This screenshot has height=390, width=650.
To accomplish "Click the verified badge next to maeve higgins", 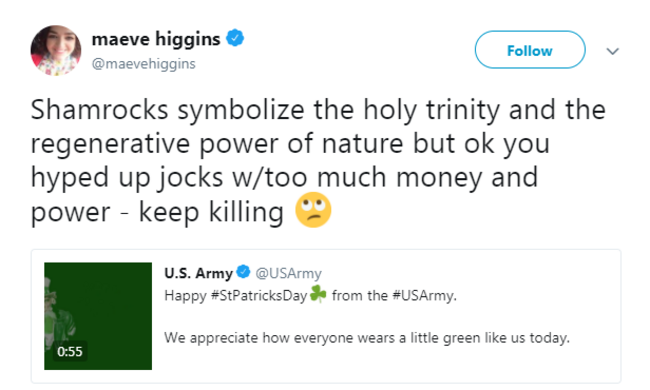I will [235, 38].
